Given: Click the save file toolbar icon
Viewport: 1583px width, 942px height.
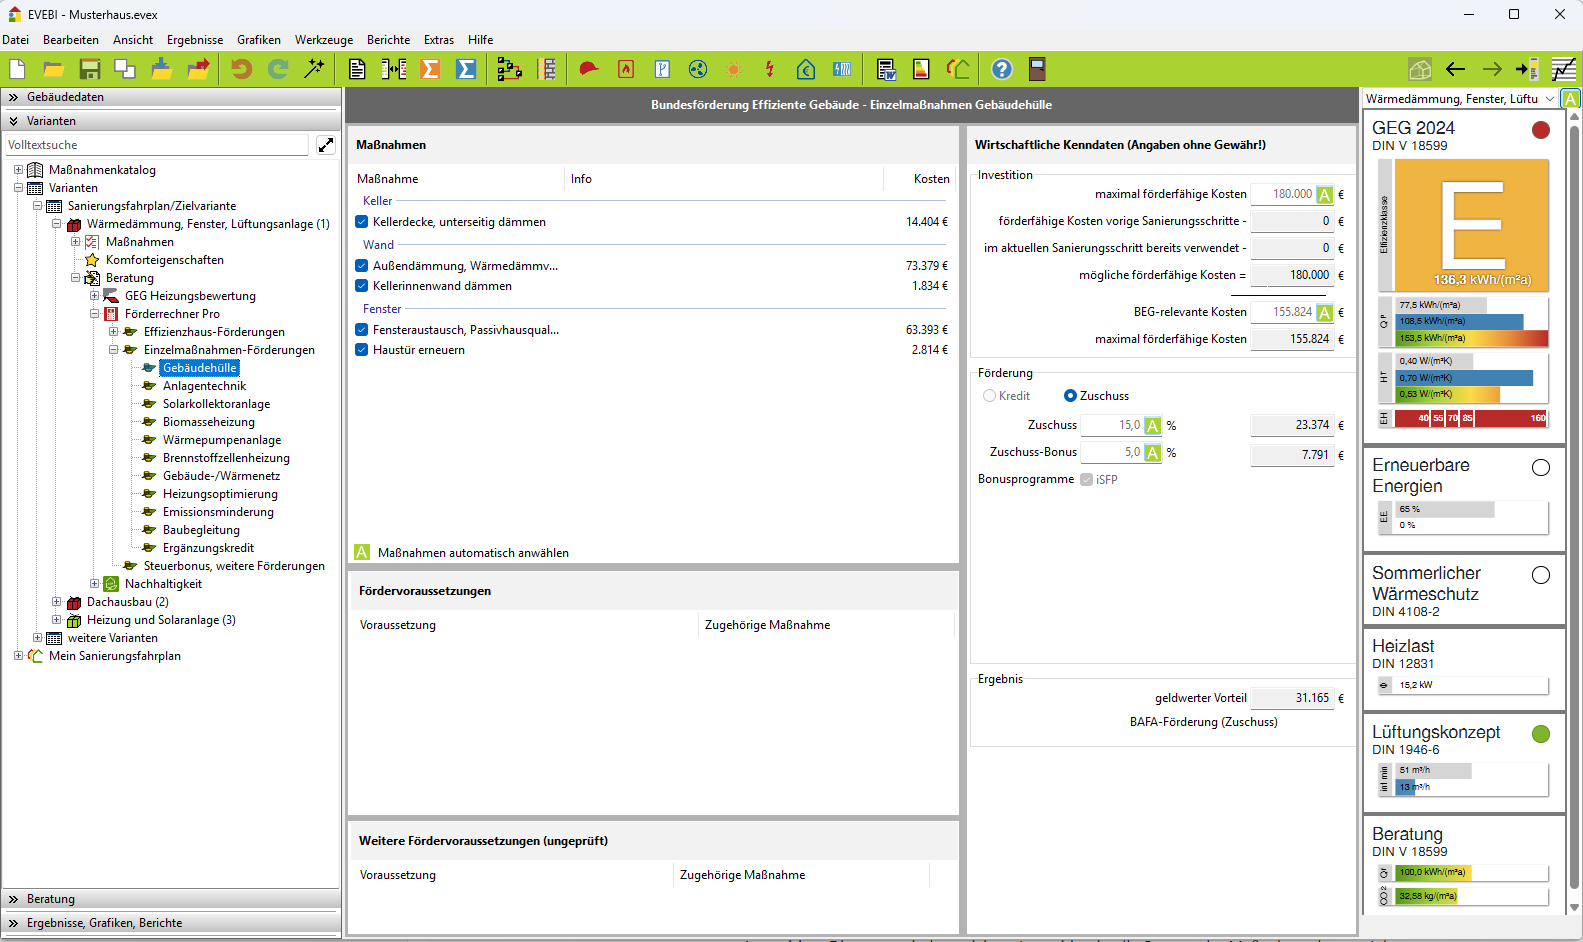Looking at the screenshot, I should [x=90, y=69].
